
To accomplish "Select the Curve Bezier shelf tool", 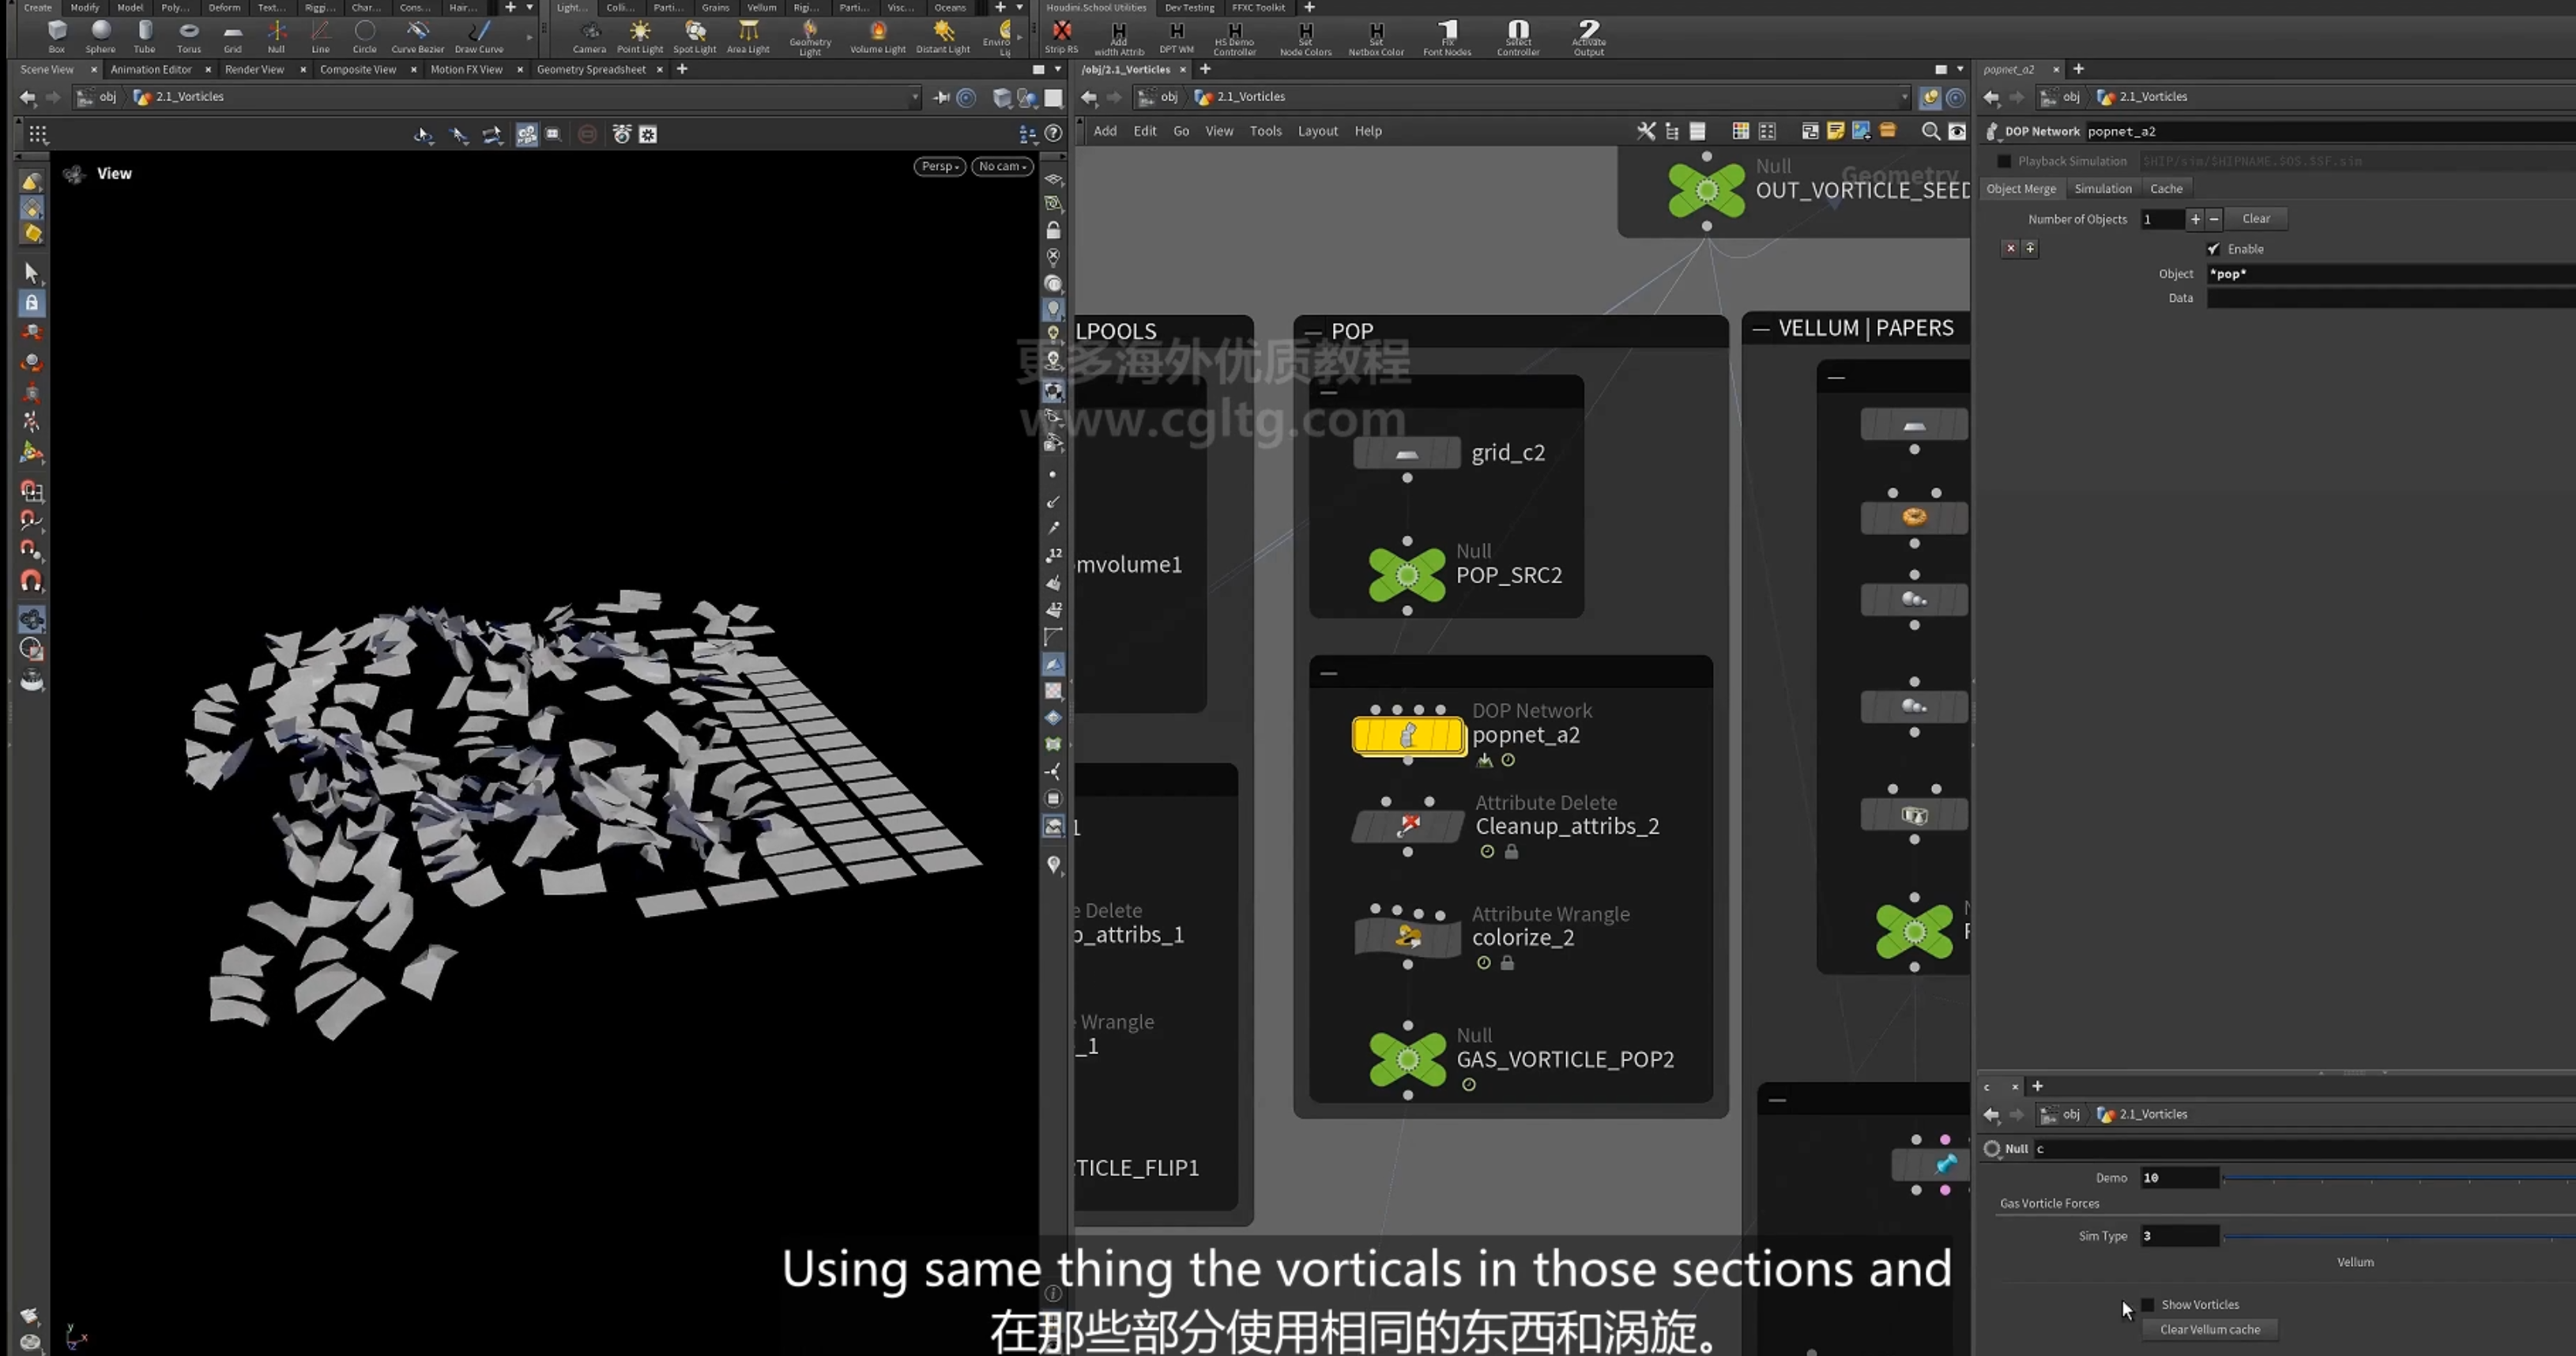I will coord(418,36).
